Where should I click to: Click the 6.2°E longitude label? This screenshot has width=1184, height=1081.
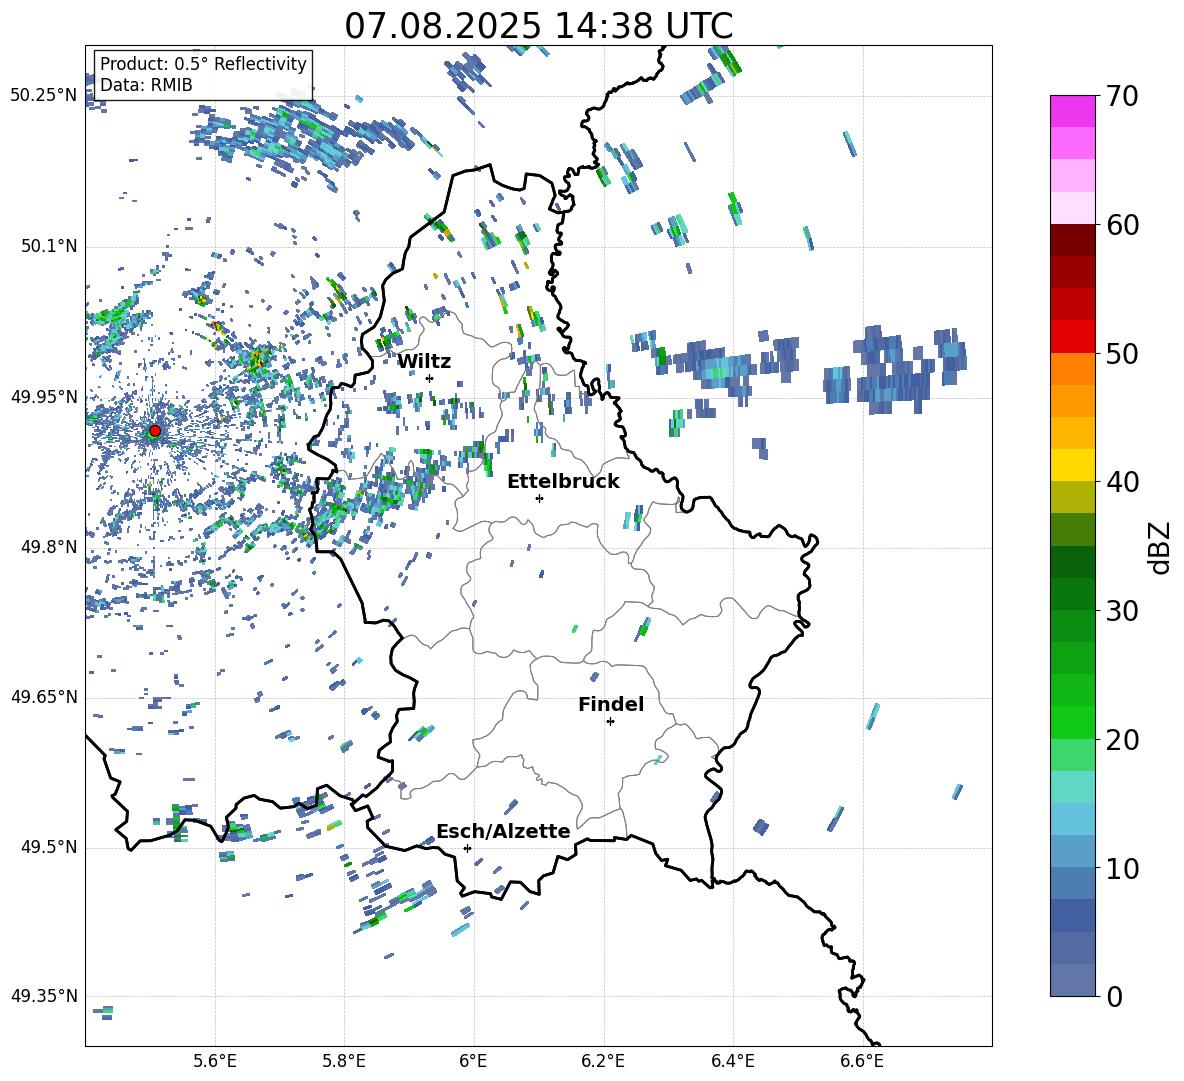tap(603, 1061)
